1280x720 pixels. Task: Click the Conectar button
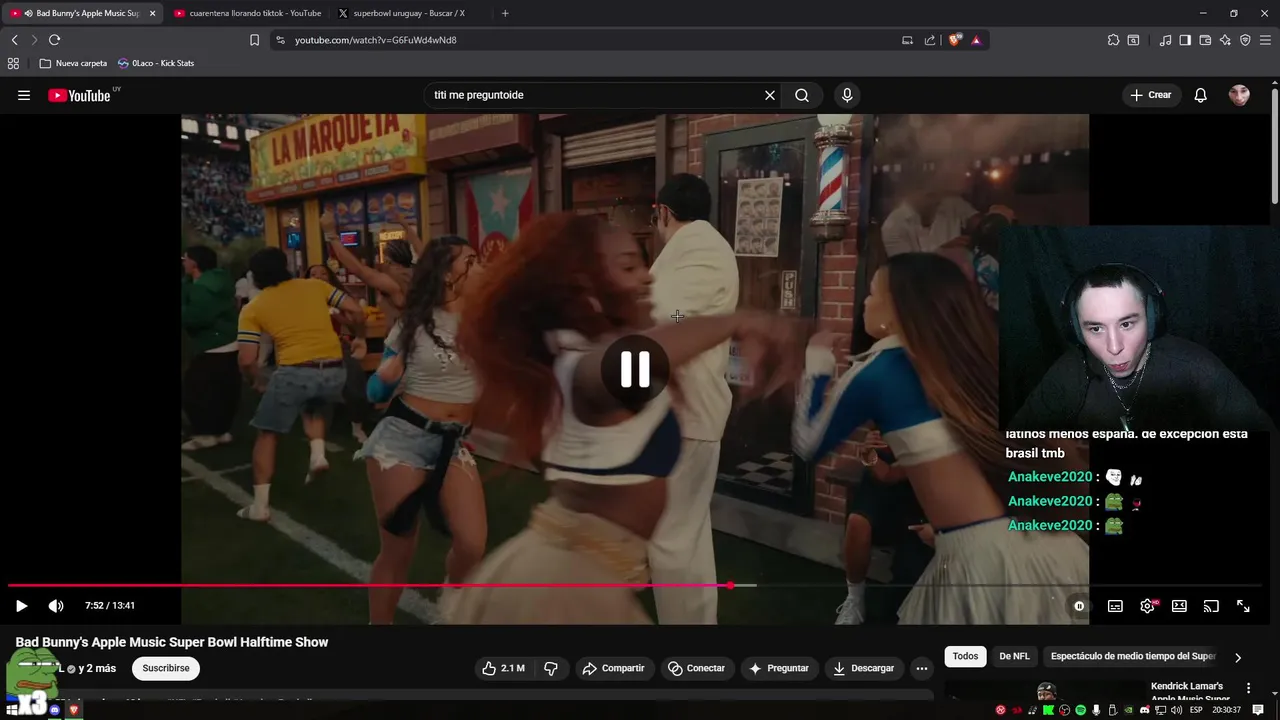coord(696,668)
